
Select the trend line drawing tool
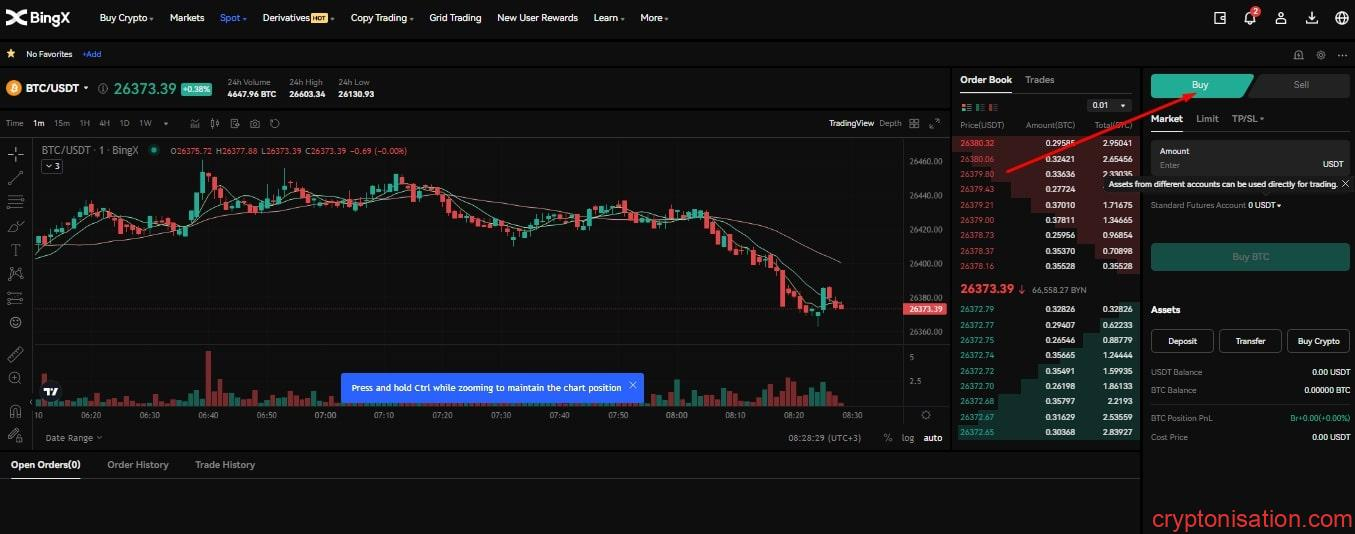coord(15,178)
